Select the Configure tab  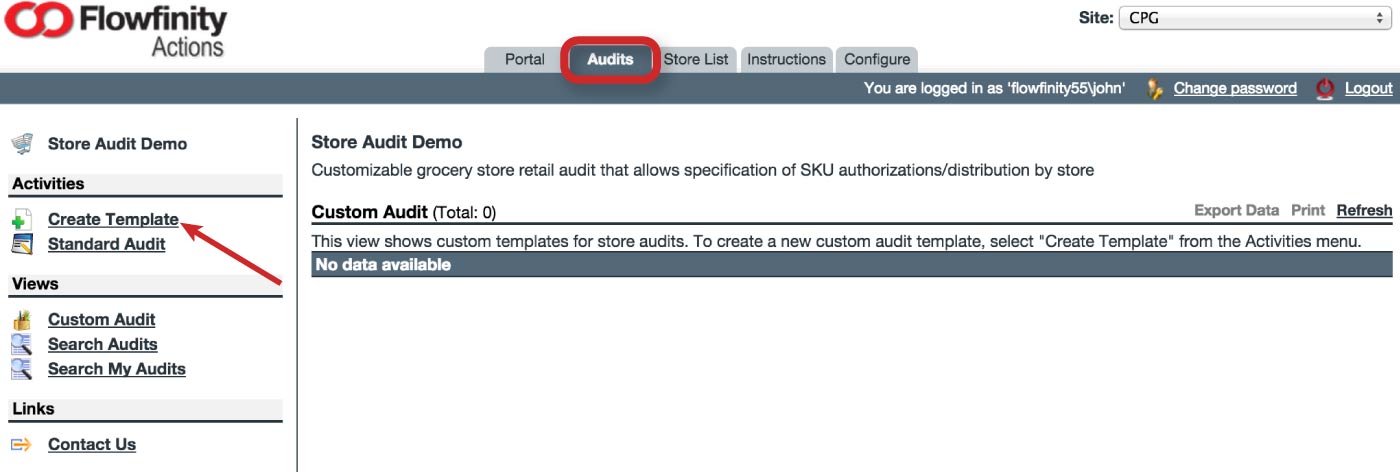click(877, 59)
